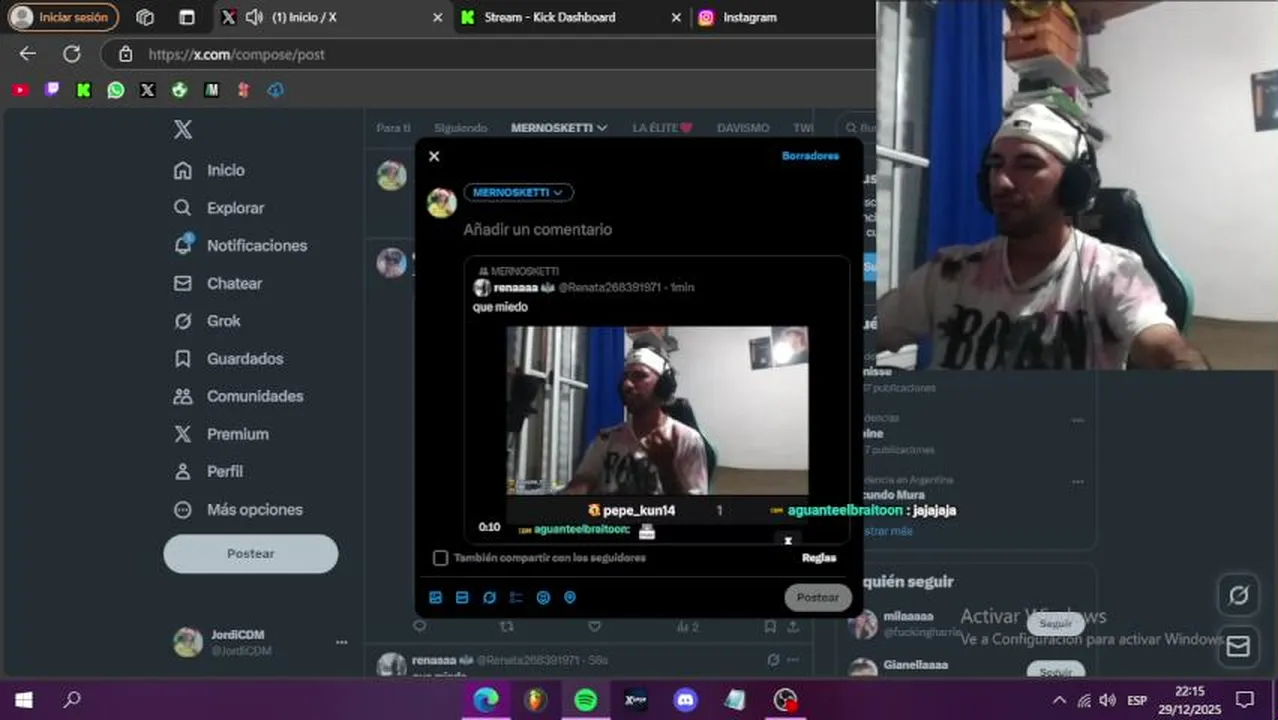Expand the MERNOSKETTI audience dropdown
The image size is (1278, 720).
click(x=518, y=192)
